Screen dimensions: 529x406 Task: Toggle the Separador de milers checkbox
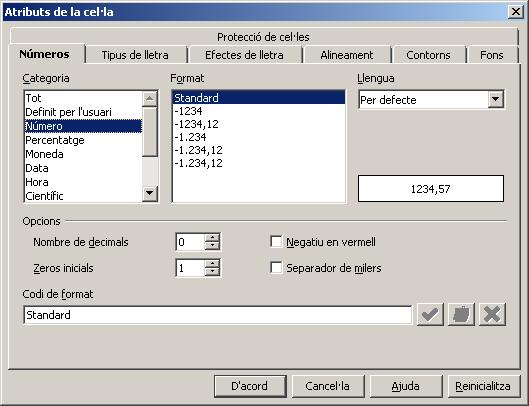pyautogui.click(x=276, y=268)
